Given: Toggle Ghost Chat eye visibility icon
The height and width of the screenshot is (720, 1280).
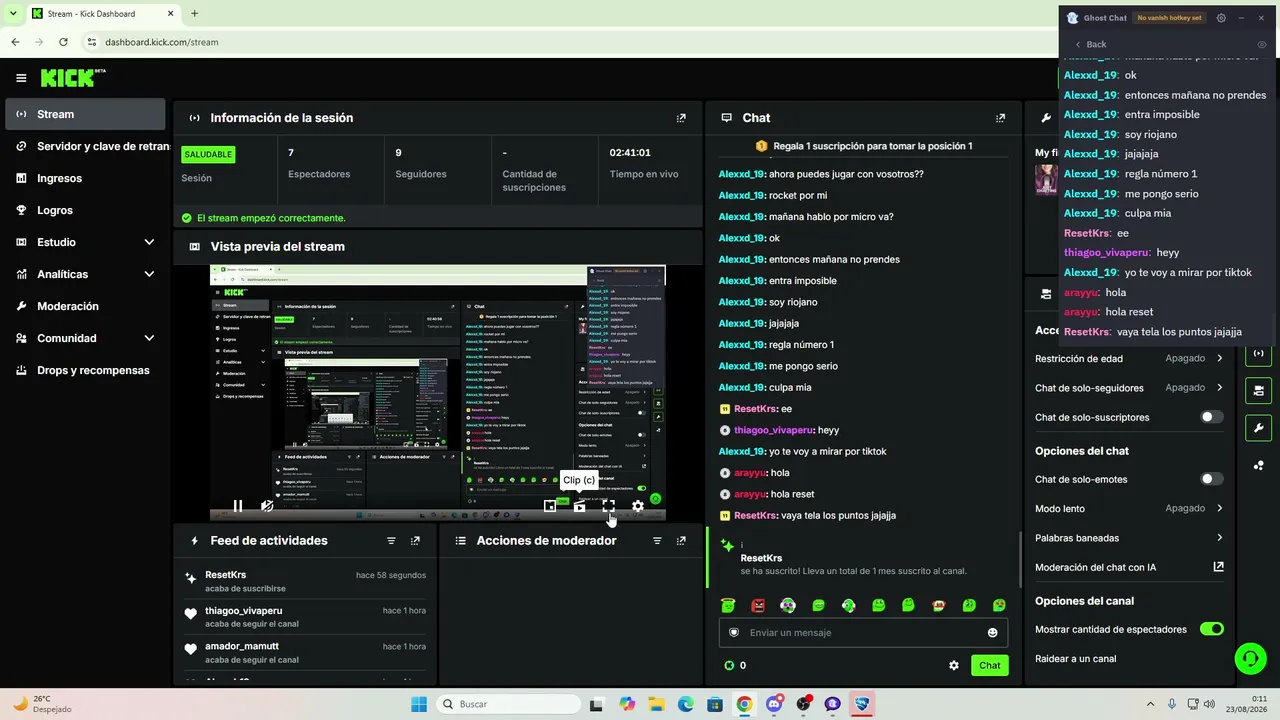Looking at the screenshot, I should point(1262,44).
